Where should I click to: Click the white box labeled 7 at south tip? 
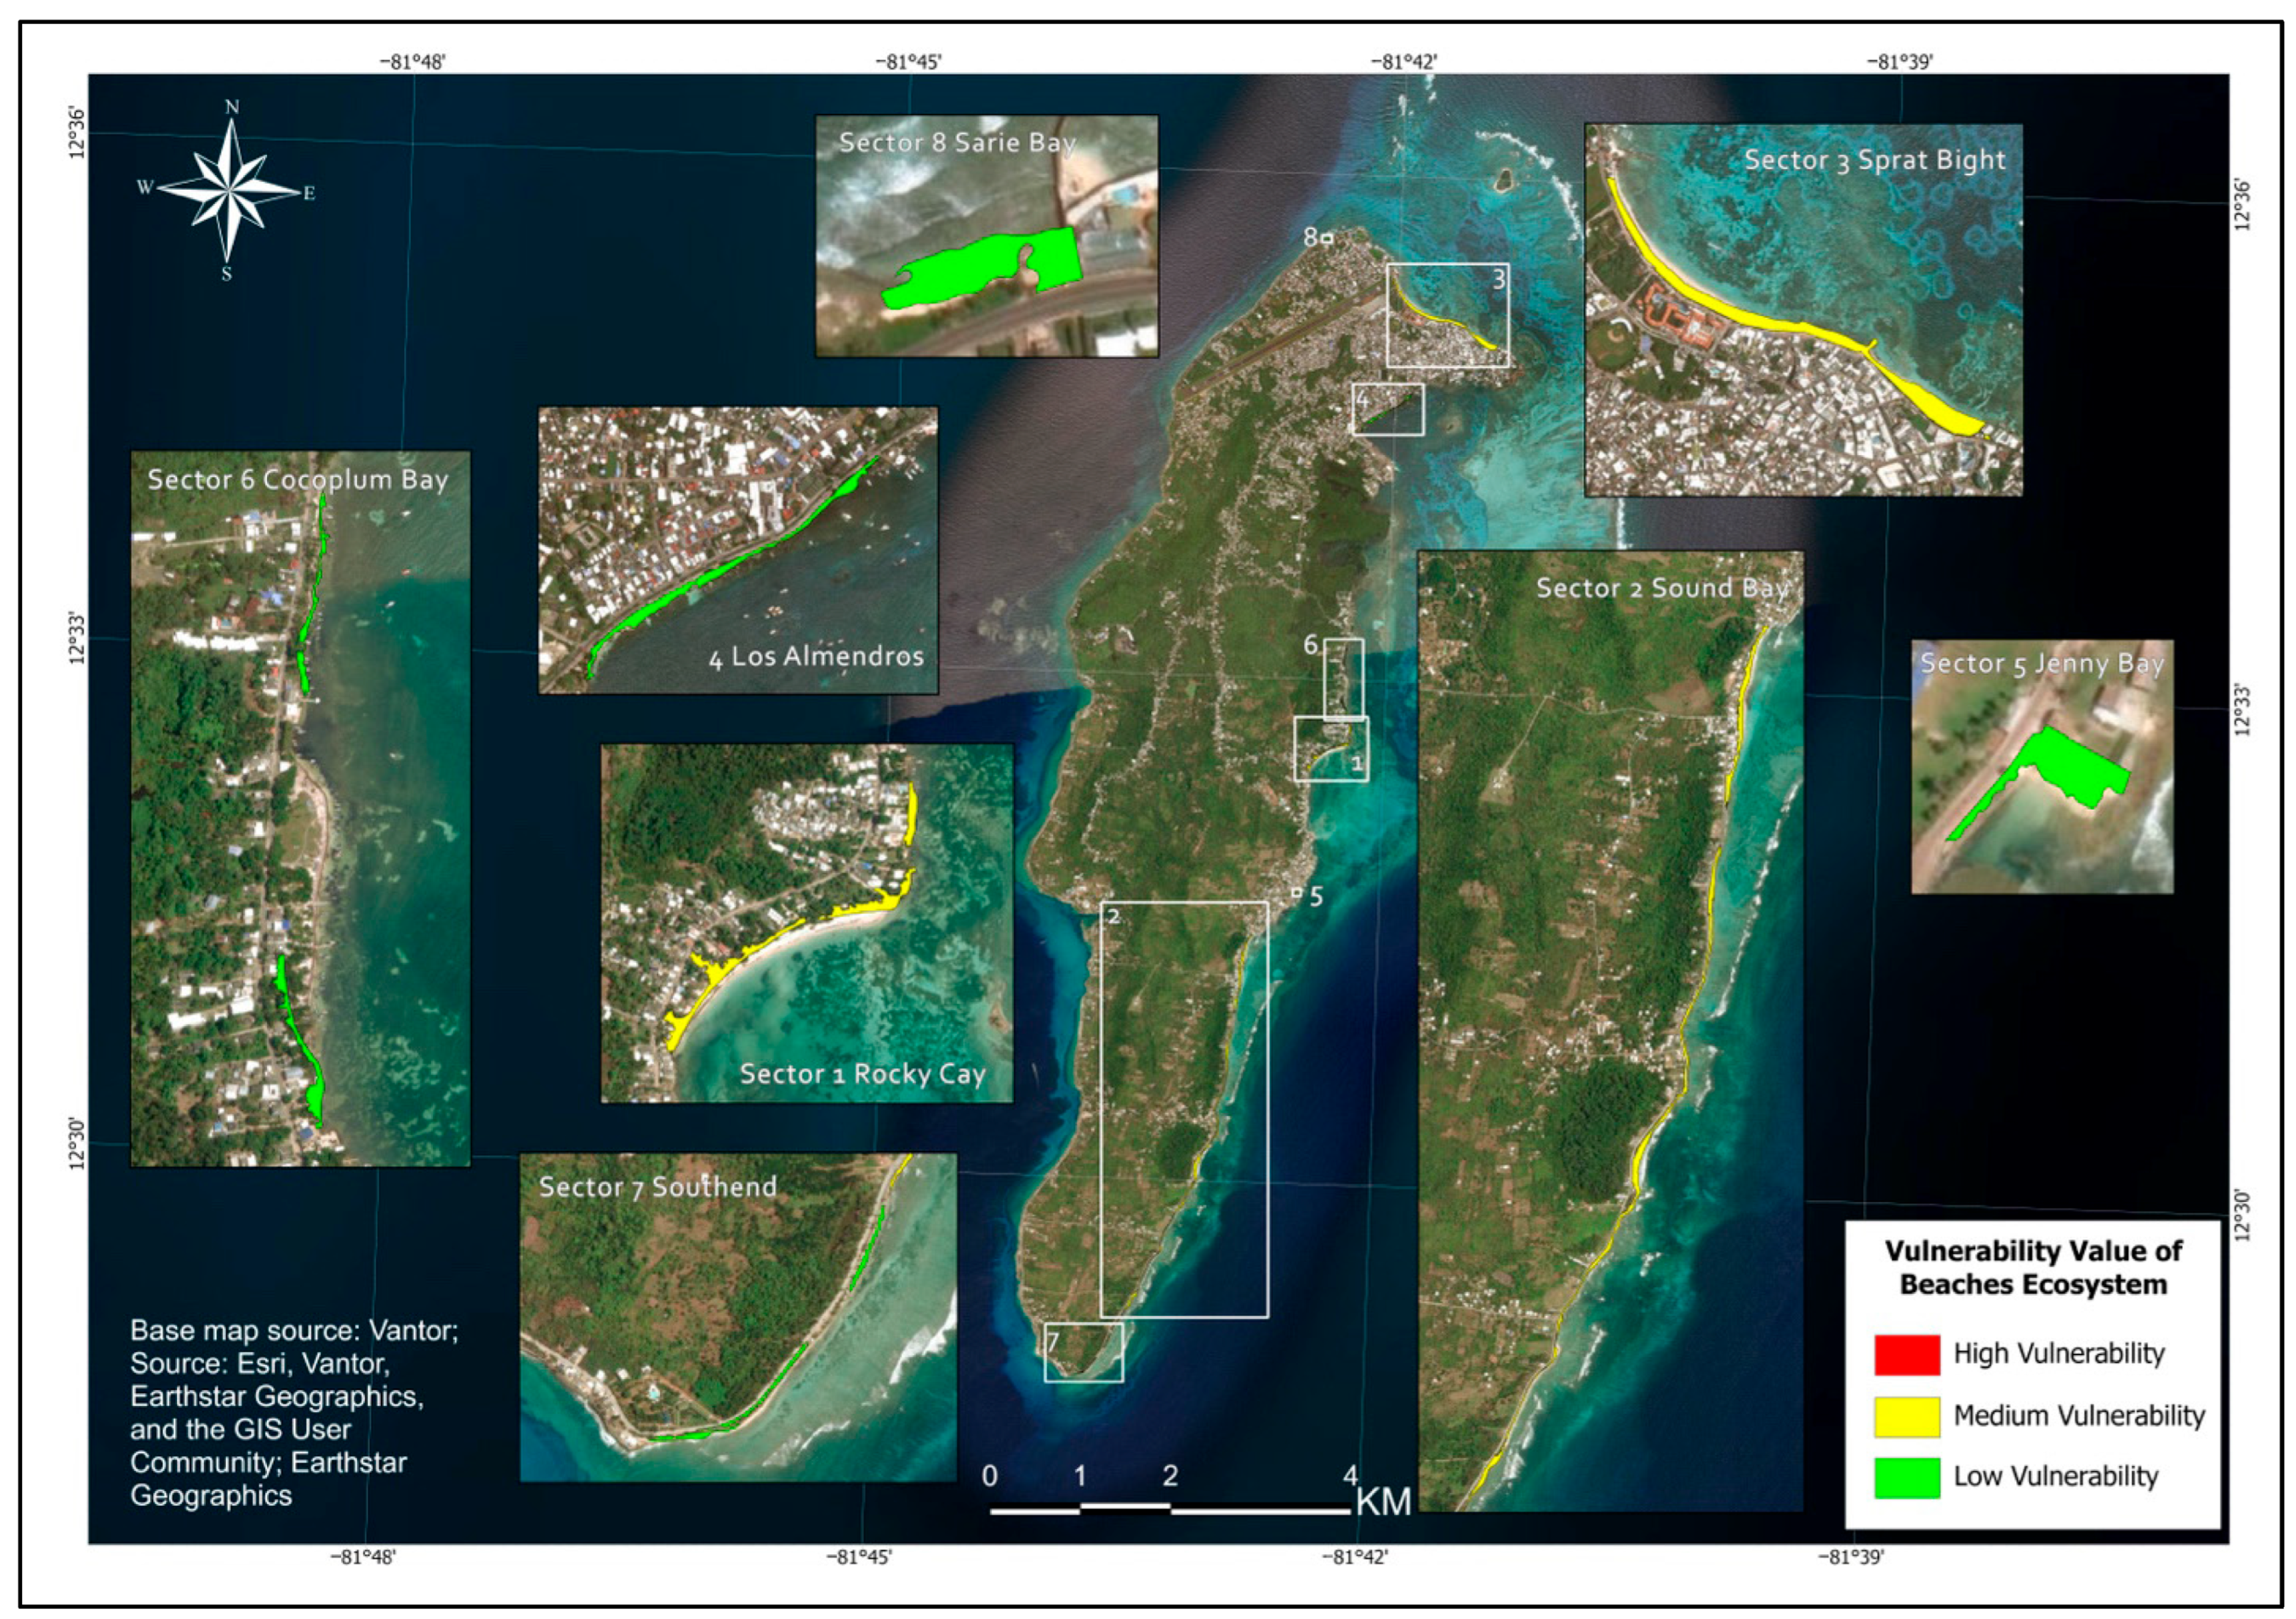(x=1083, y=1352)
